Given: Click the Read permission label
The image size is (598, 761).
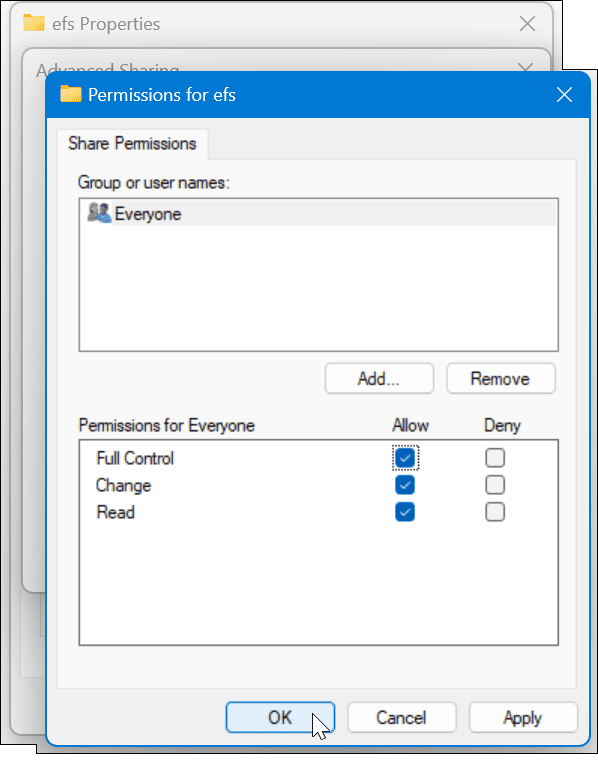Looking at the screenshot, I should [116, 512].
